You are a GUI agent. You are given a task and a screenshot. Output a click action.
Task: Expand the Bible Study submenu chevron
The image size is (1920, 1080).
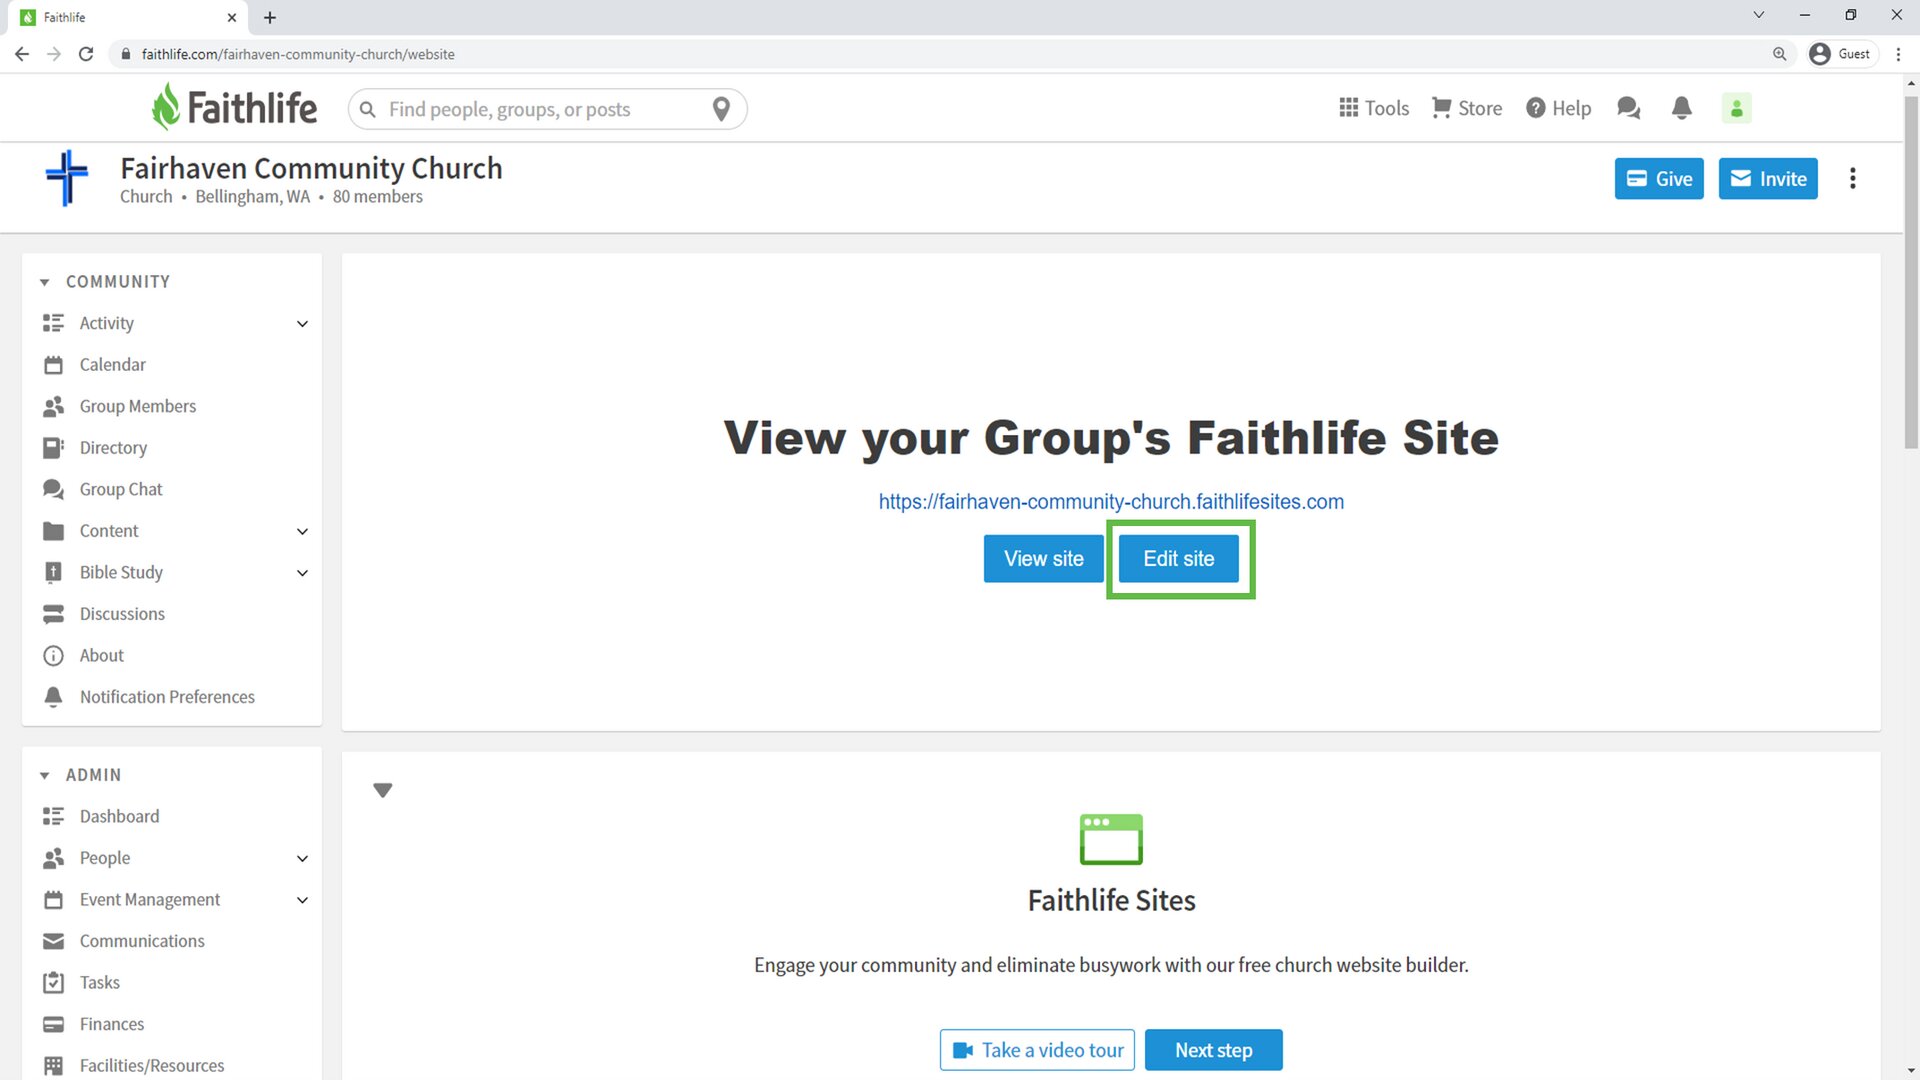tap(302, 573)
